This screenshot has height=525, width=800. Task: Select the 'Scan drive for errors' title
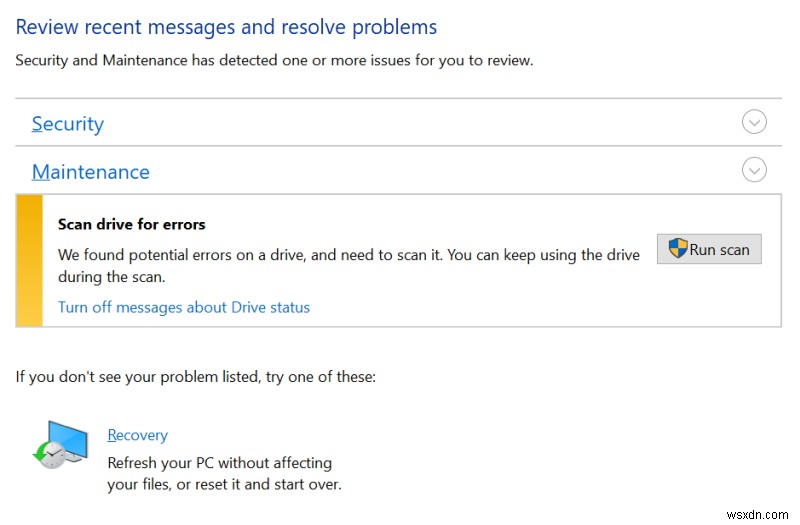pyautogui.click(x=132, y=225)
